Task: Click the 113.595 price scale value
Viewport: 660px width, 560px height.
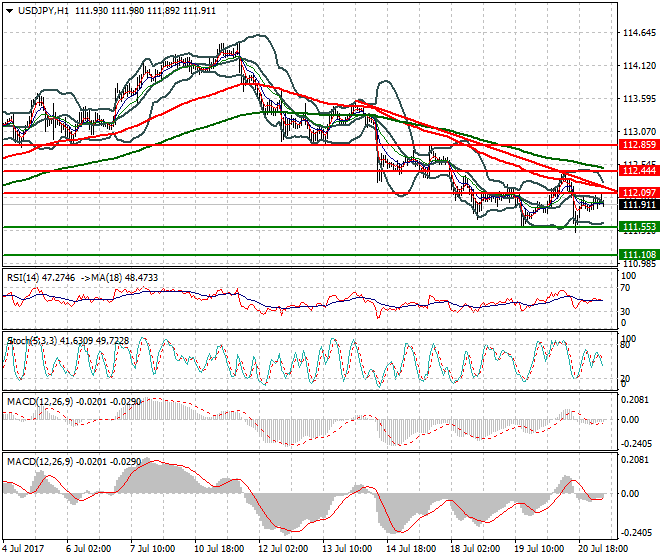Action: 639,99
